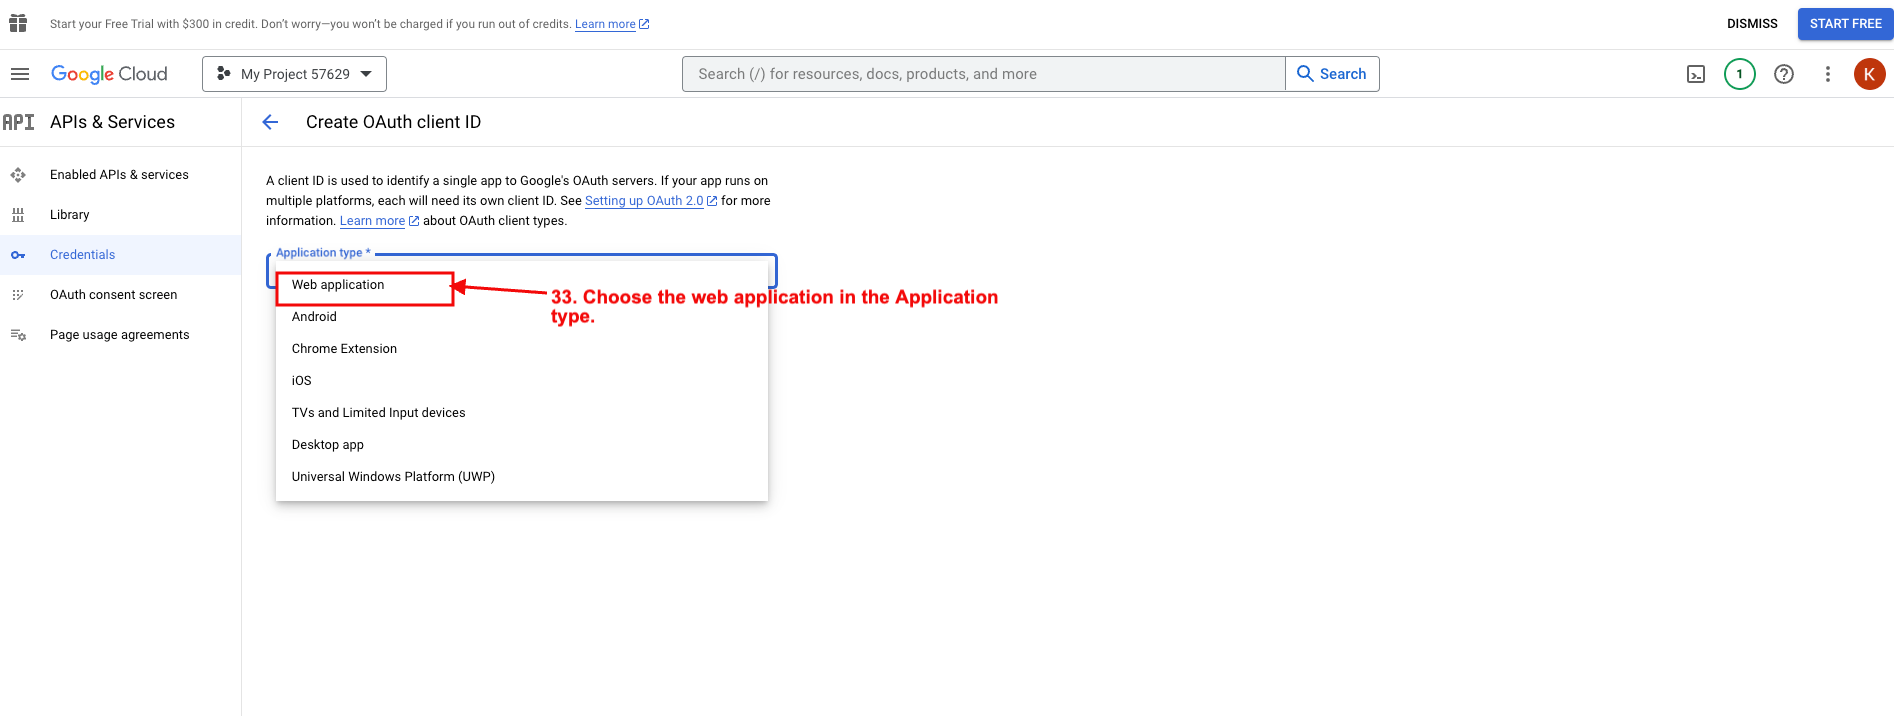
Task: Click the OAuth consent screen icon
Action: 18,295
